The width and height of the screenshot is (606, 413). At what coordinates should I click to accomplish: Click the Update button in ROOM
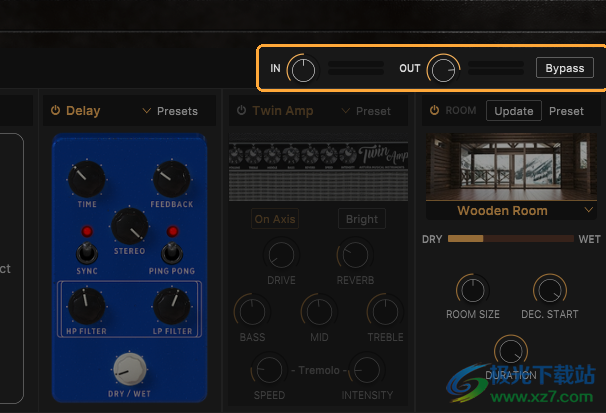click(x=514, y=111)
